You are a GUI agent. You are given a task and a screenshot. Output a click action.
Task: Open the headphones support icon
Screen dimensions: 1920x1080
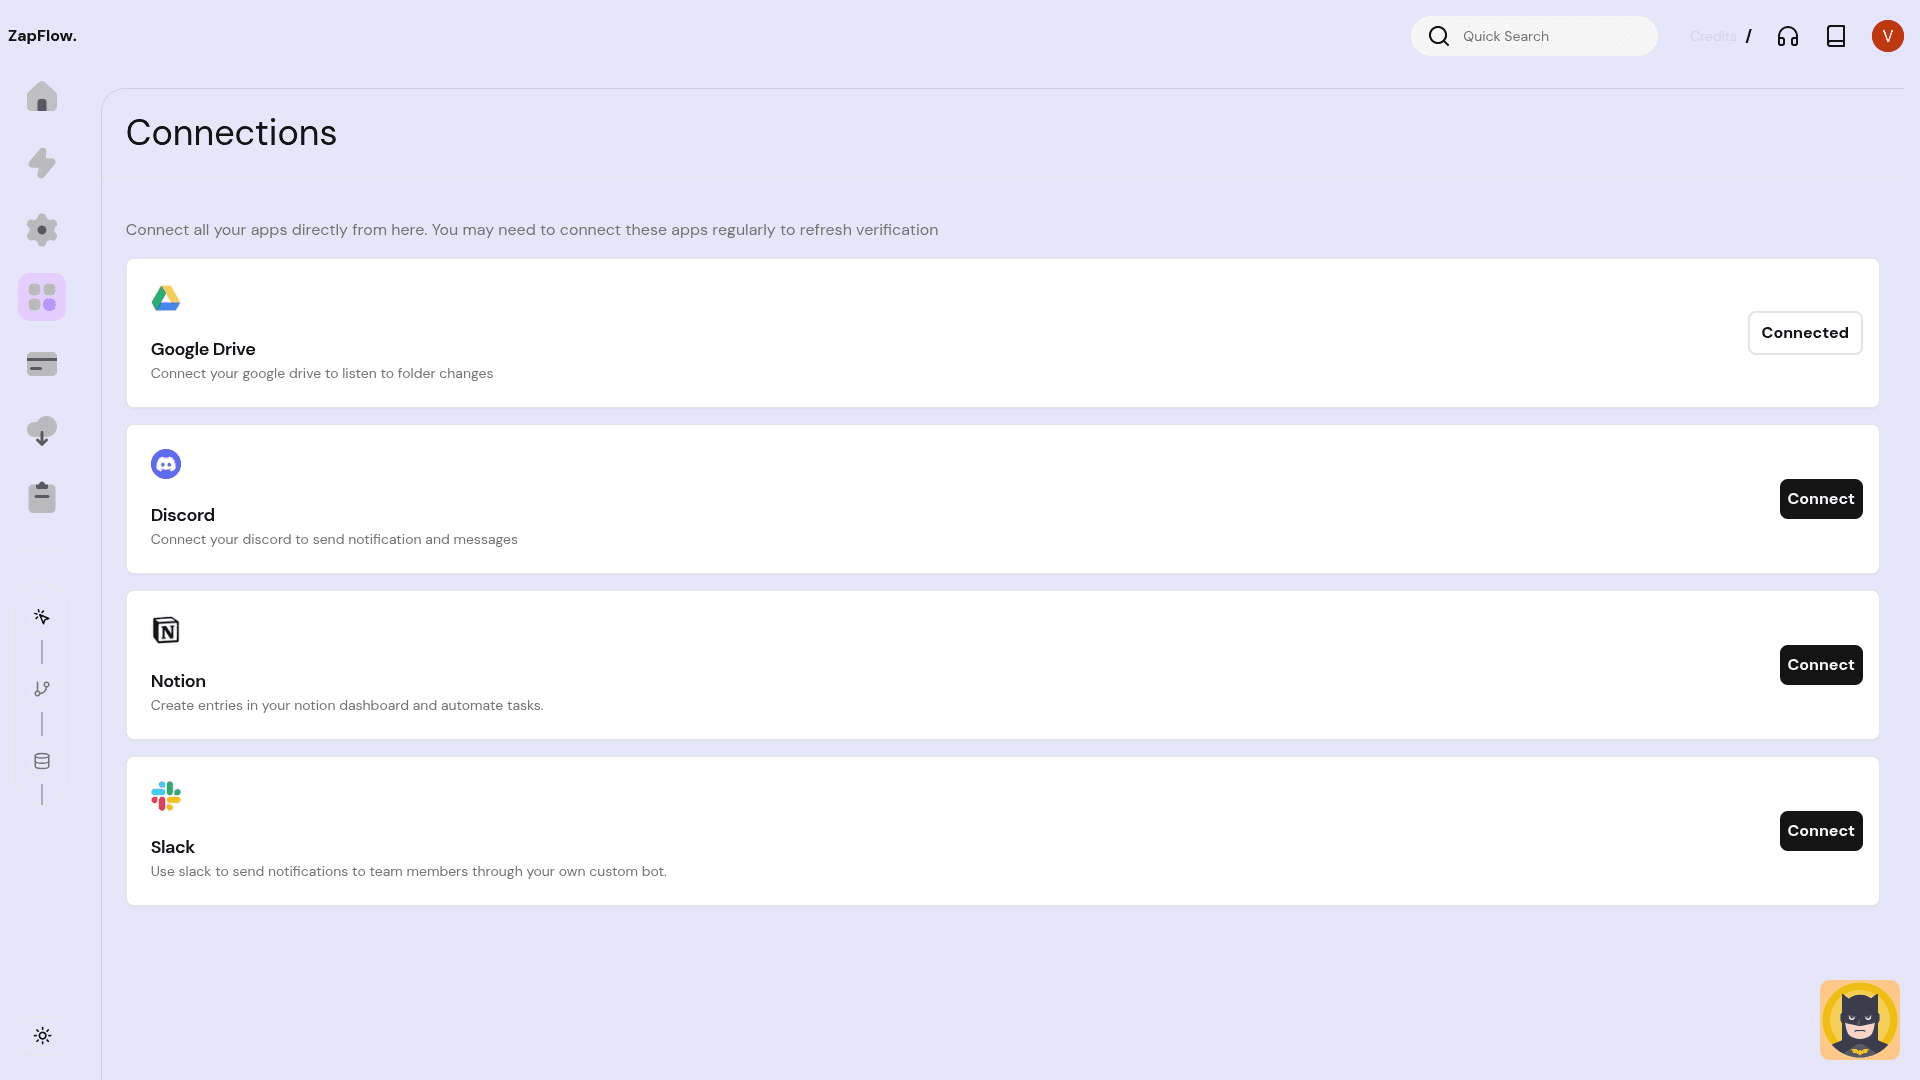tap(1788, 36)
